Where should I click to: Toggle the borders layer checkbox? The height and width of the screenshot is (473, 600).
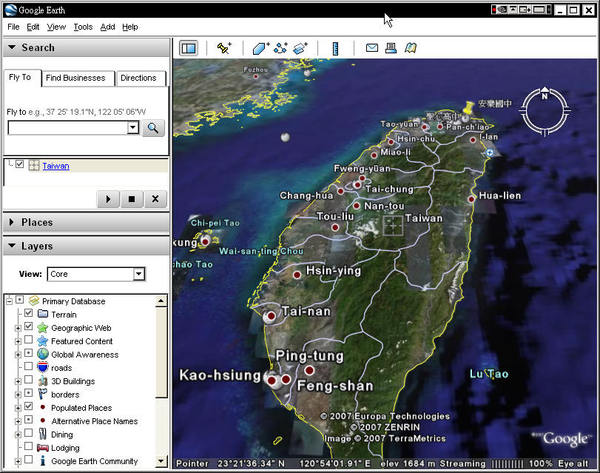(x=28, y=393)
